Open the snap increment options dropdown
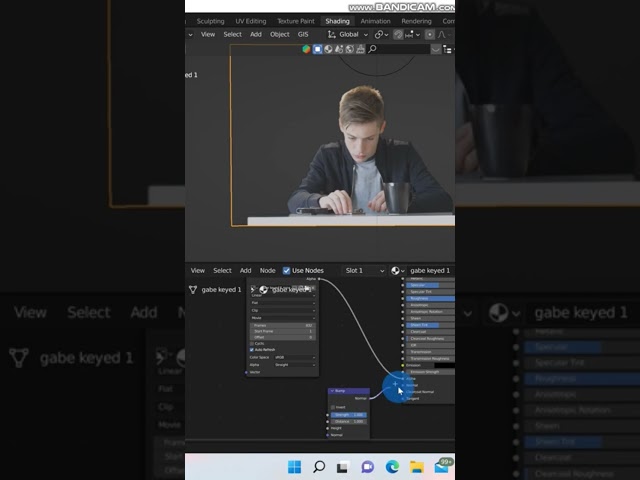 [412, 35]
